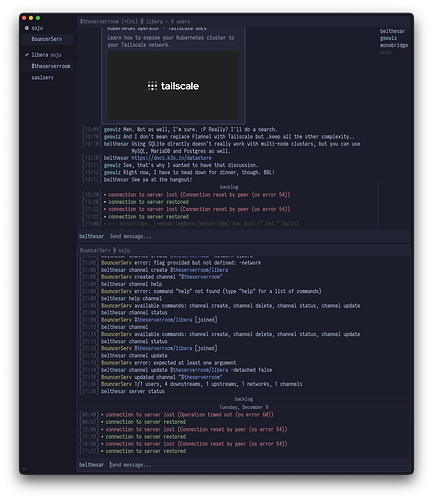The width and height of the screenshot is (432, 500).
Task: Click the Kubernetes cluster preview description text
Action: pos(171,41)
